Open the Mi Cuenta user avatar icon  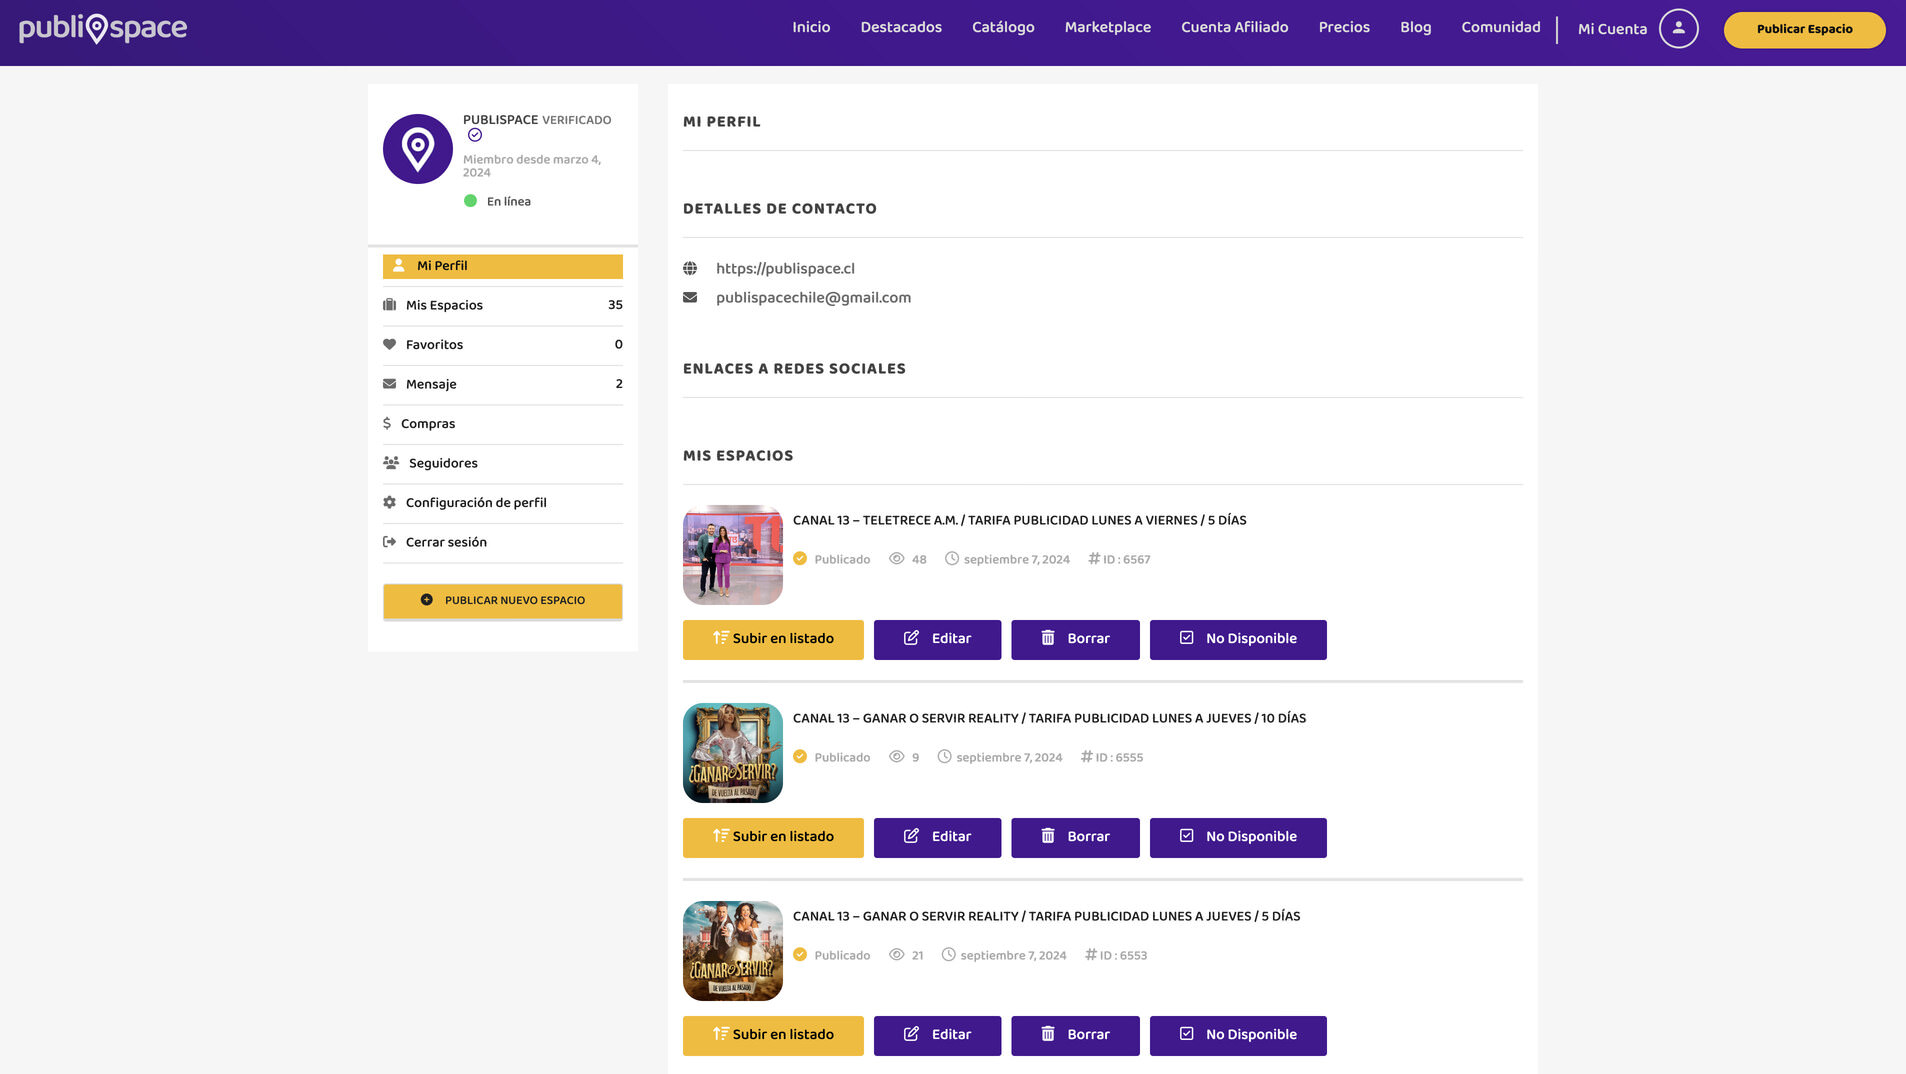[1678, 28]
